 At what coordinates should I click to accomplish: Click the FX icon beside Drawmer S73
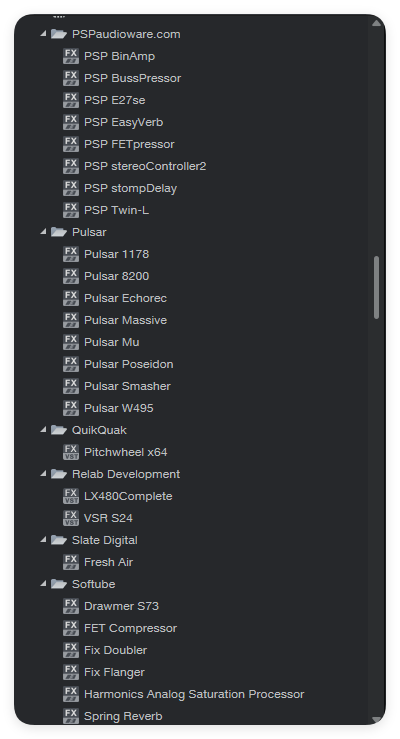click(71, 606)
